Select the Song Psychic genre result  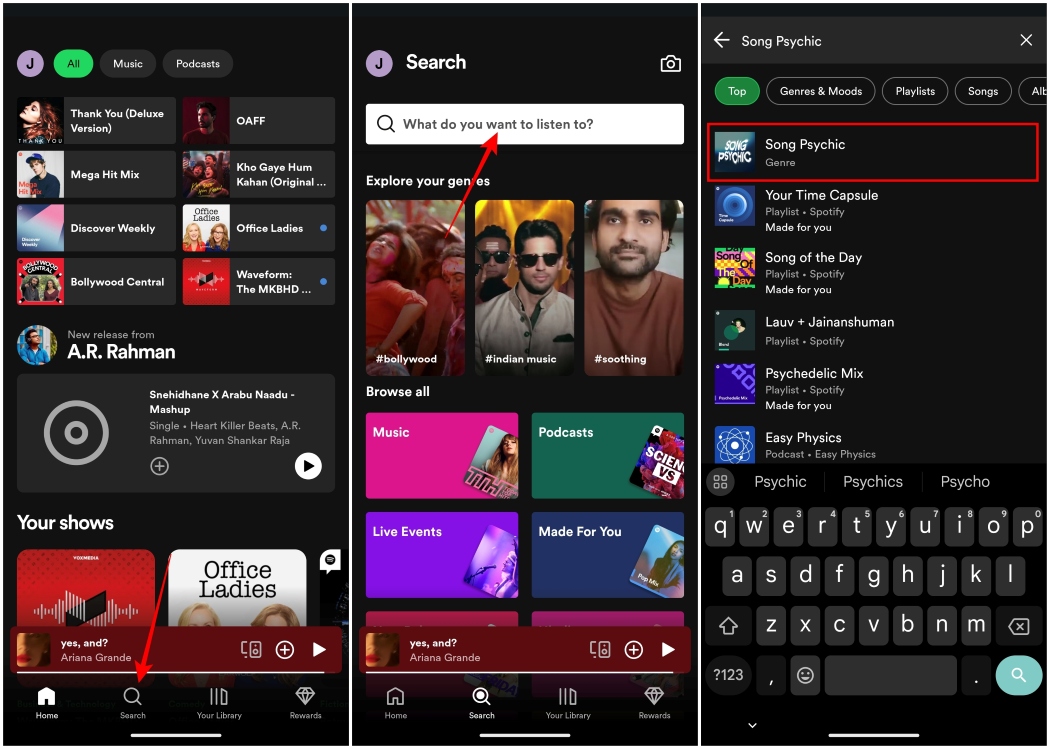pyautogui.click(x=872, y=151)
